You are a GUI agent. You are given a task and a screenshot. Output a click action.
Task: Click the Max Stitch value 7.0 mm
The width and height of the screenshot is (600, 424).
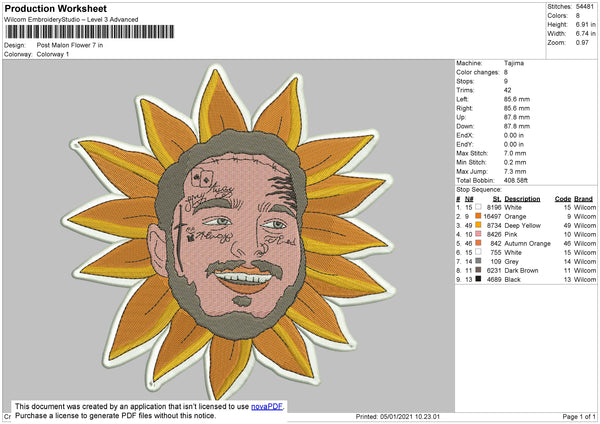click(515, 153)
